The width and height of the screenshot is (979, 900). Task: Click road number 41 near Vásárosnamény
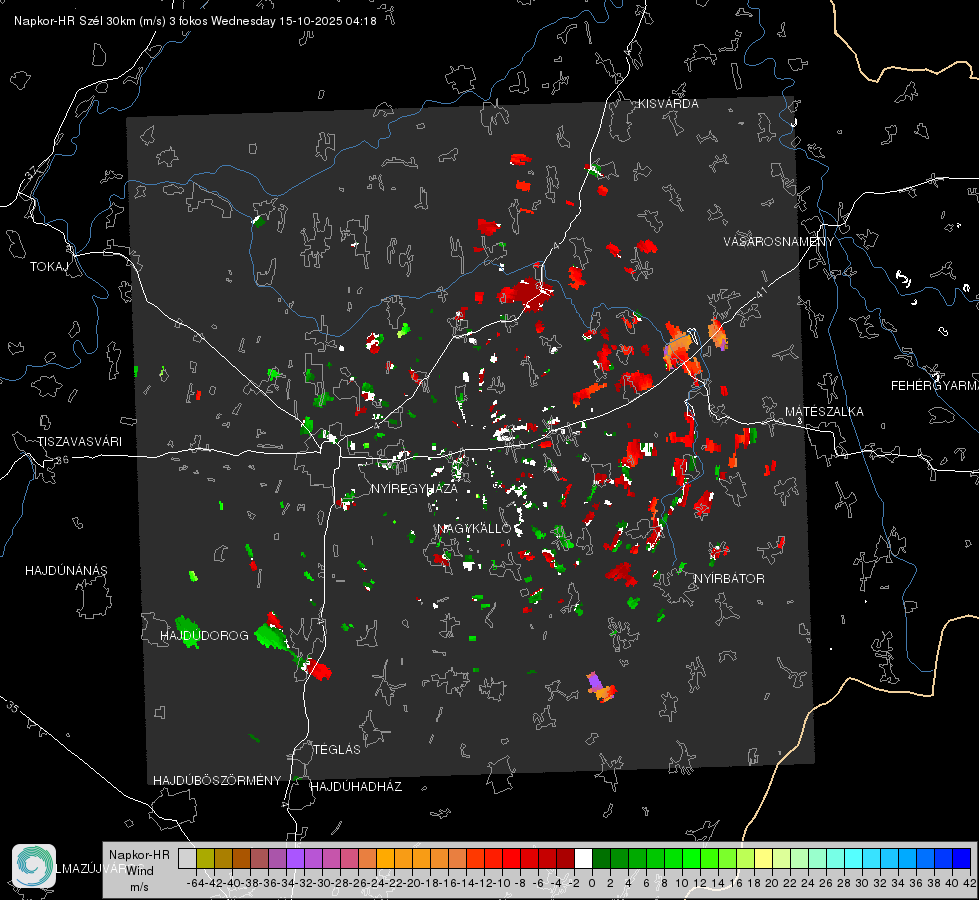761,292
